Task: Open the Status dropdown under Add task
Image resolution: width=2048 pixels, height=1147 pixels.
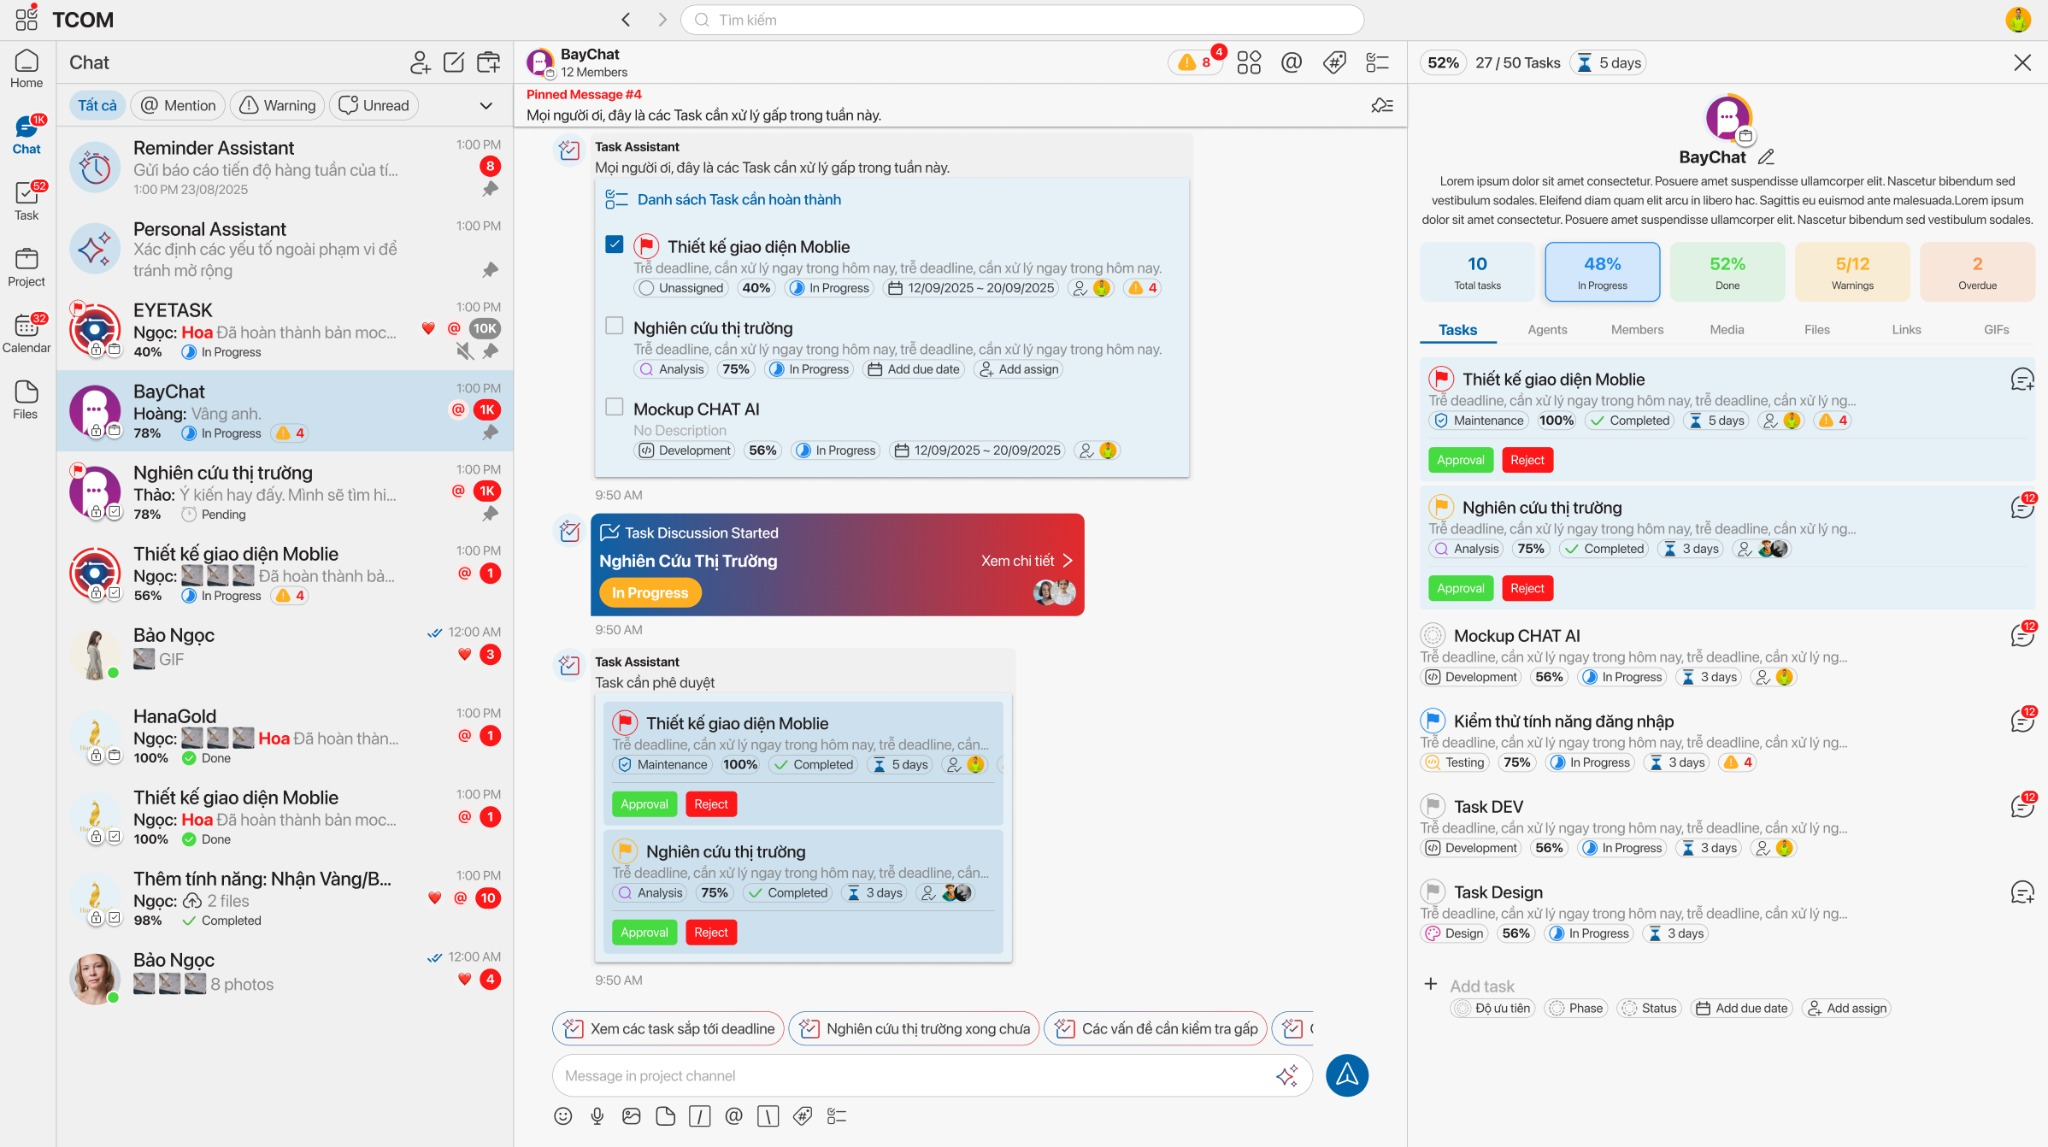Action: tap(1649, 1008)
